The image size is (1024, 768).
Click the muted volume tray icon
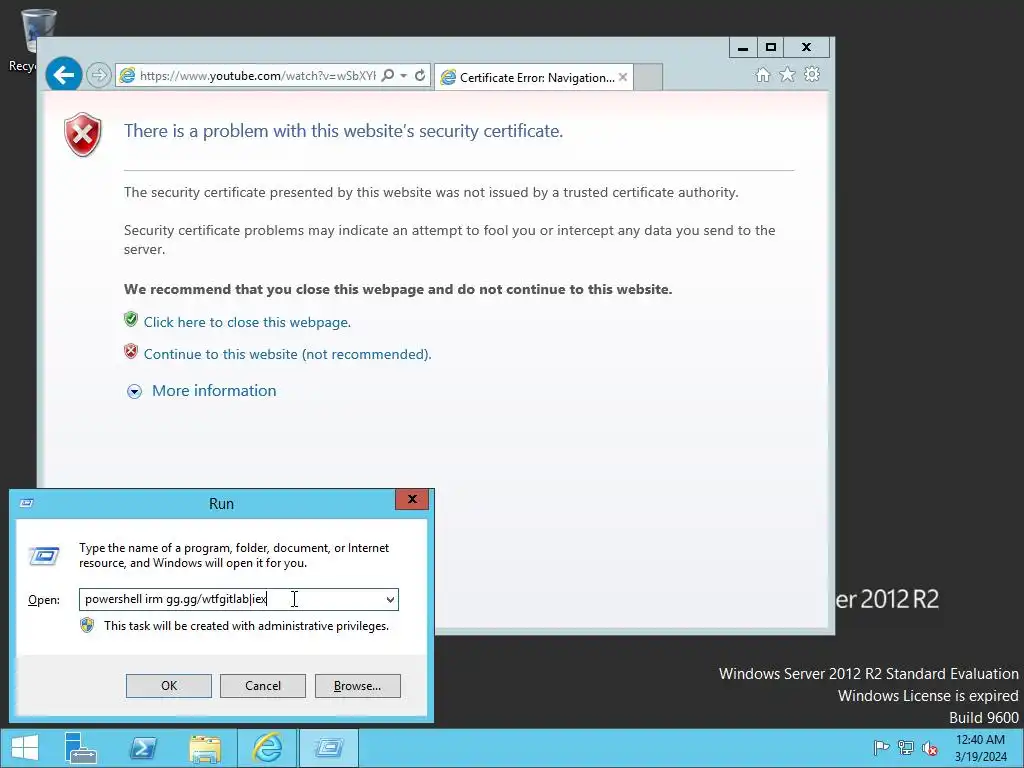pos(930,748)
